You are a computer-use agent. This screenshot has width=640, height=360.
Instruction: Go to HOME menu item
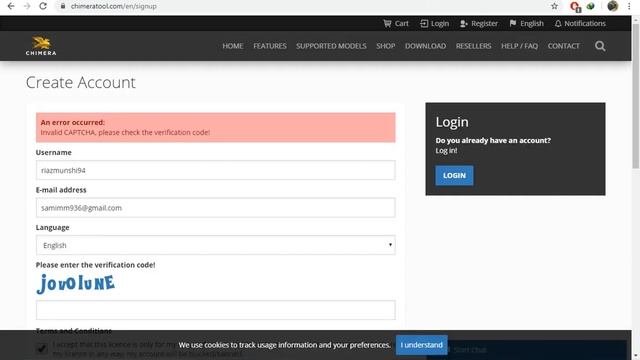tap(233, 46)
